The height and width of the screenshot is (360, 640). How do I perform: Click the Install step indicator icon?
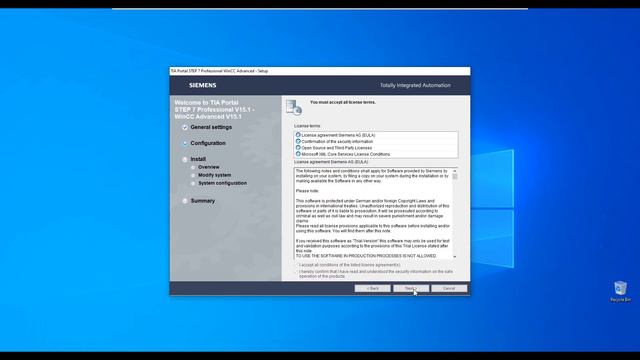tap(184, 159)
